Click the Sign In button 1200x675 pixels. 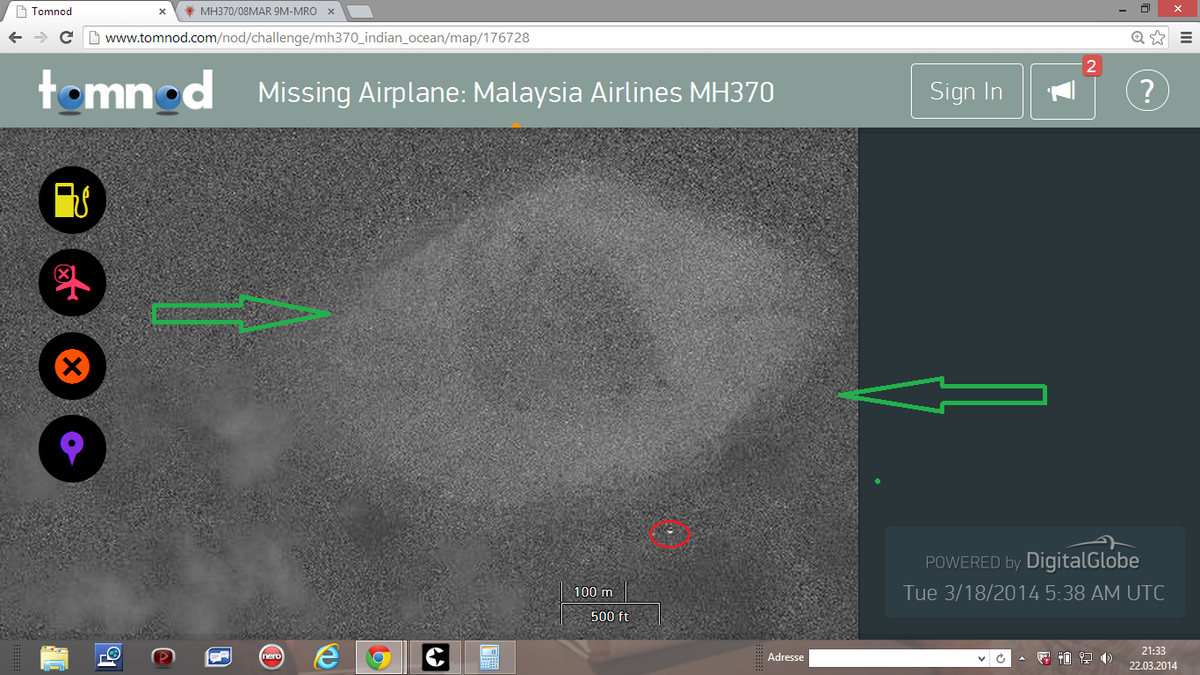tap(966, 92)
